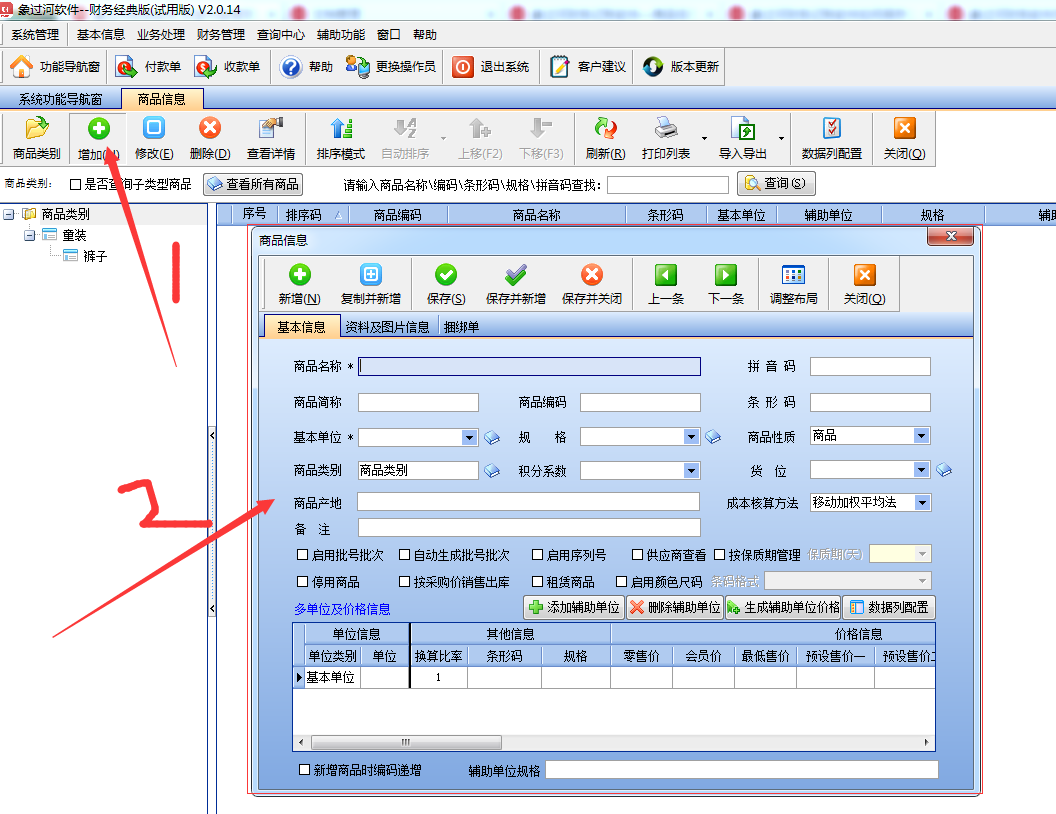Click the 查看所有商品 button
Image resolution: width=1056 pixels, height=814 pixels.
[253, 184]
